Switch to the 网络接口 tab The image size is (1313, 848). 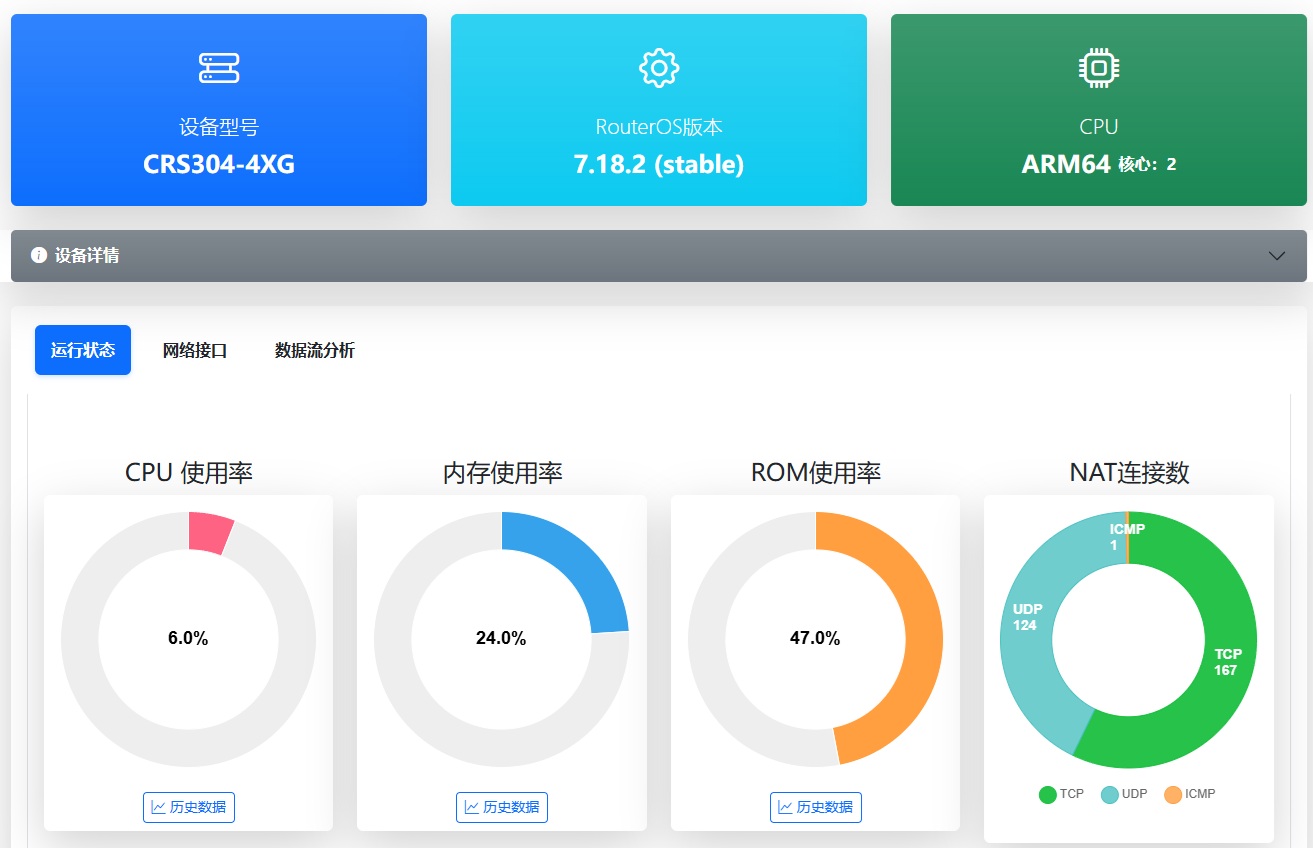tap(195, 350)
